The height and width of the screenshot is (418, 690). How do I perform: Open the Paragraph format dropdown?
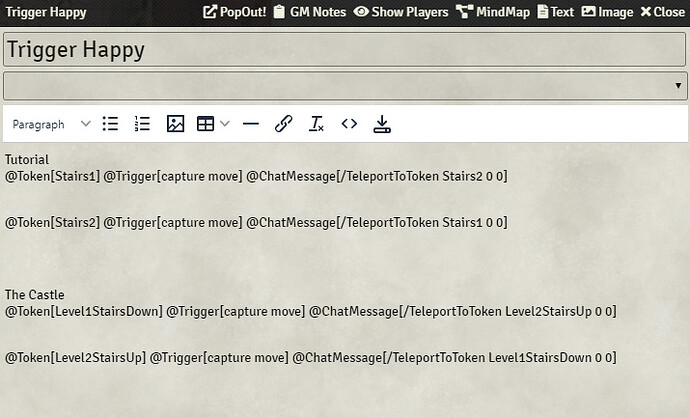[x=51, y=124]
